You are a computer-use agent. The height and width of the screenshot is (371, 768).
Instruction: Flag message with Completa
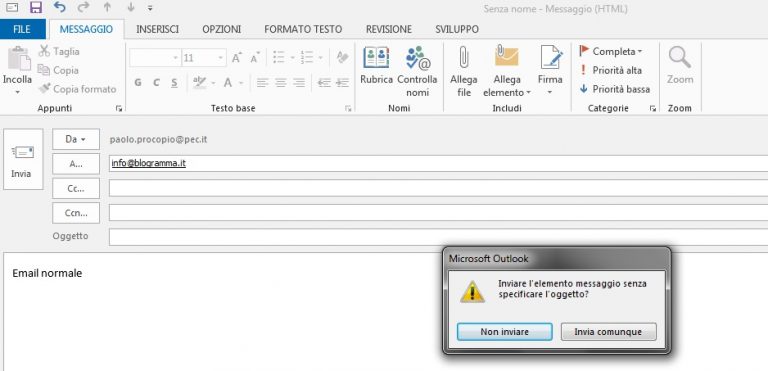[611, 51]
